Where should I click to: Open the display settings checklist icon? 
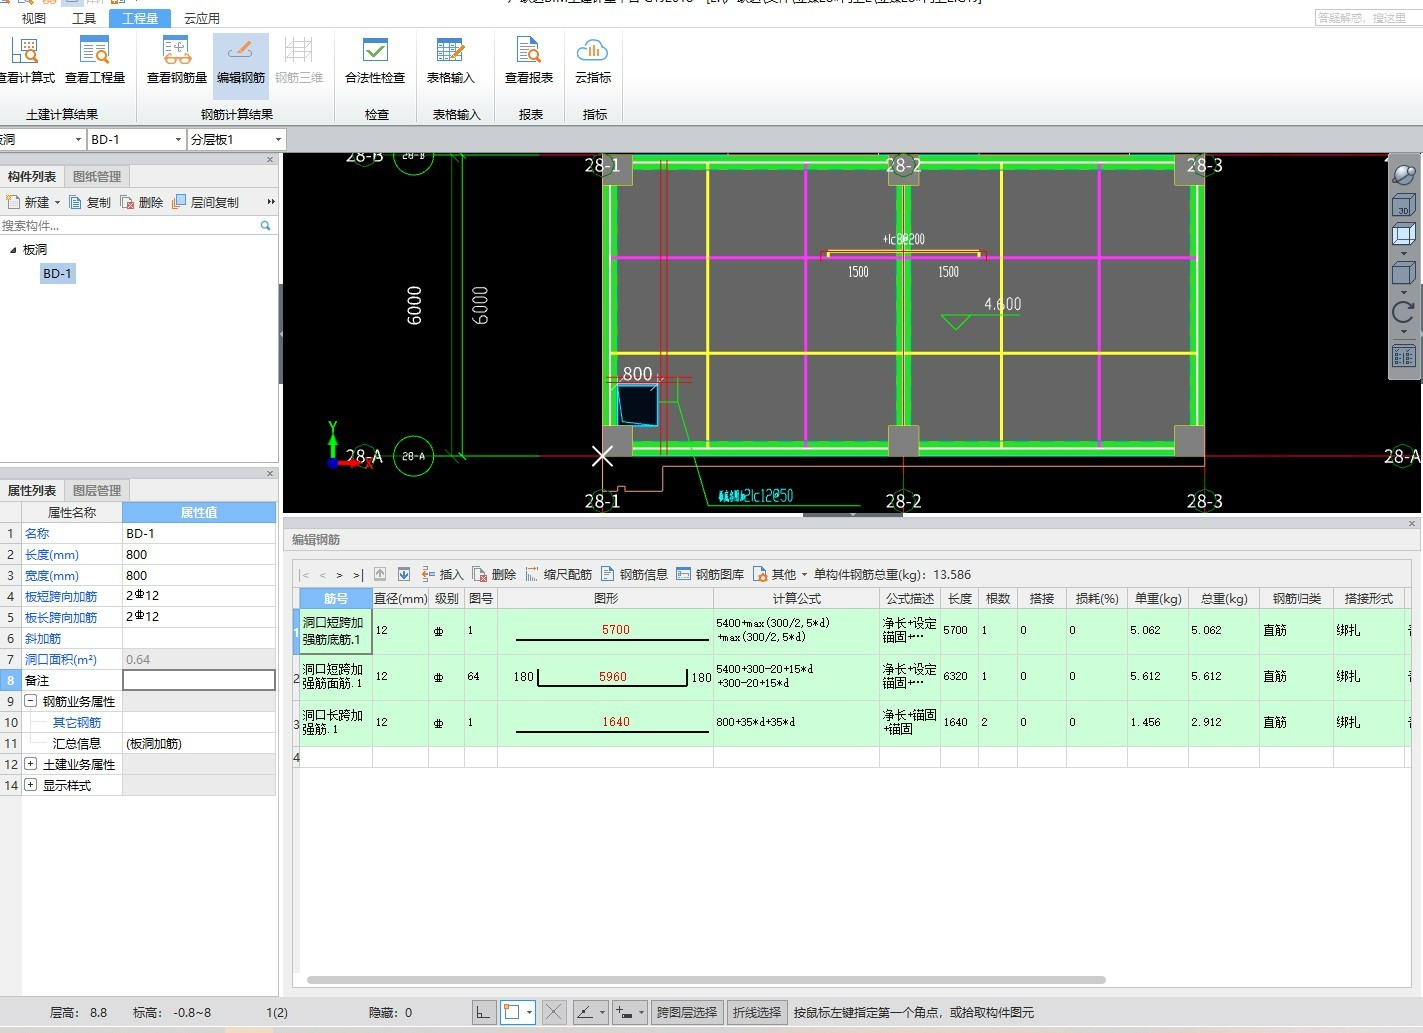tap(1404, 356)
